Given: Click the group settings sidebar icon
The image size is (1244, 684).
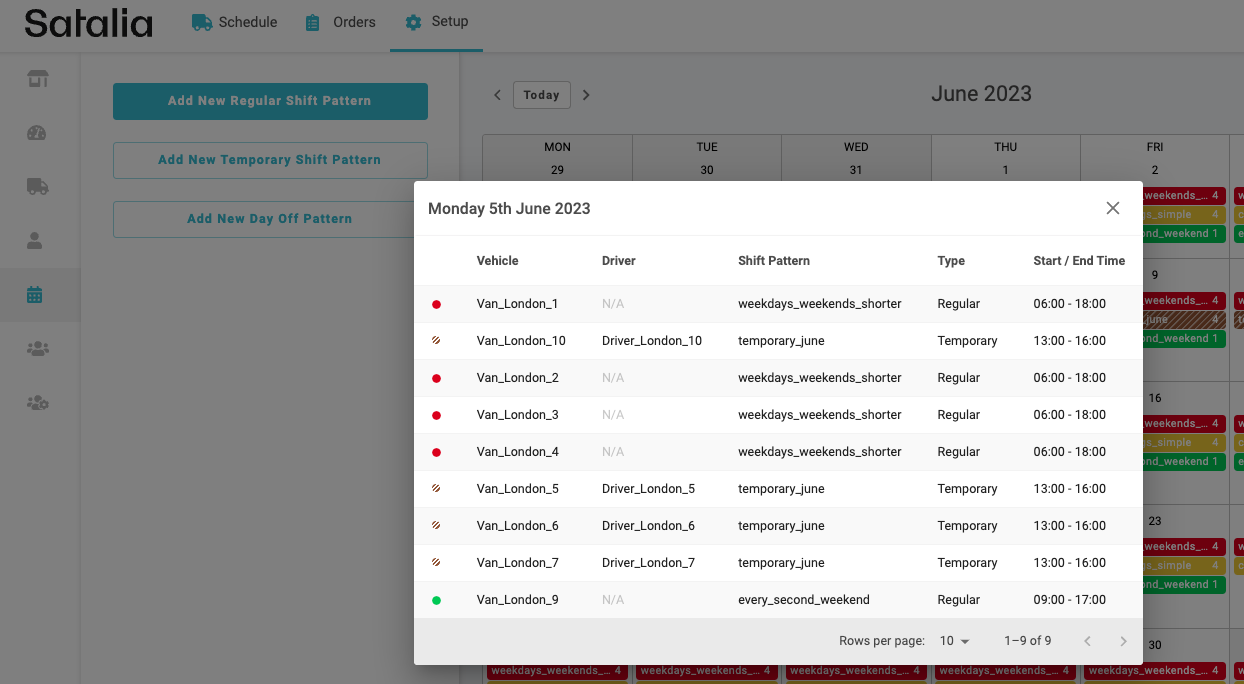Looking at the screenshot, I should click(38, 403).
